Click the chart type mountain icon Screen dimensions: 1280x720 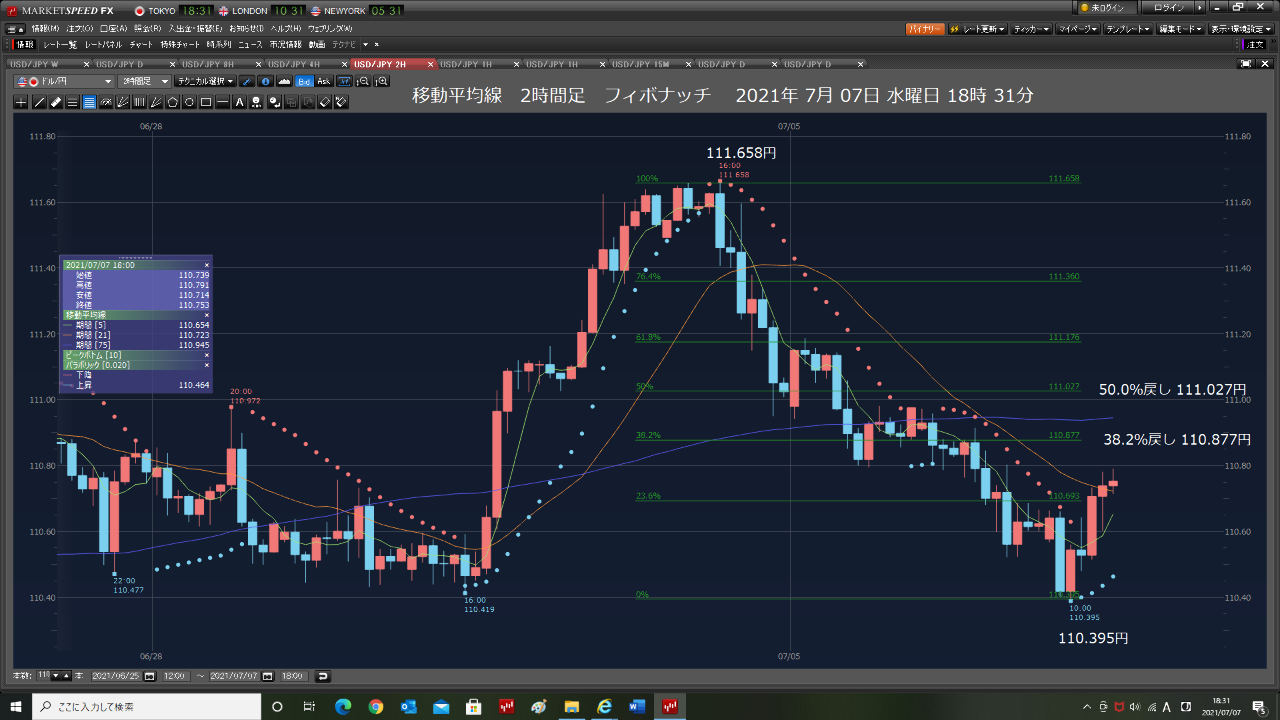(284, 81)
